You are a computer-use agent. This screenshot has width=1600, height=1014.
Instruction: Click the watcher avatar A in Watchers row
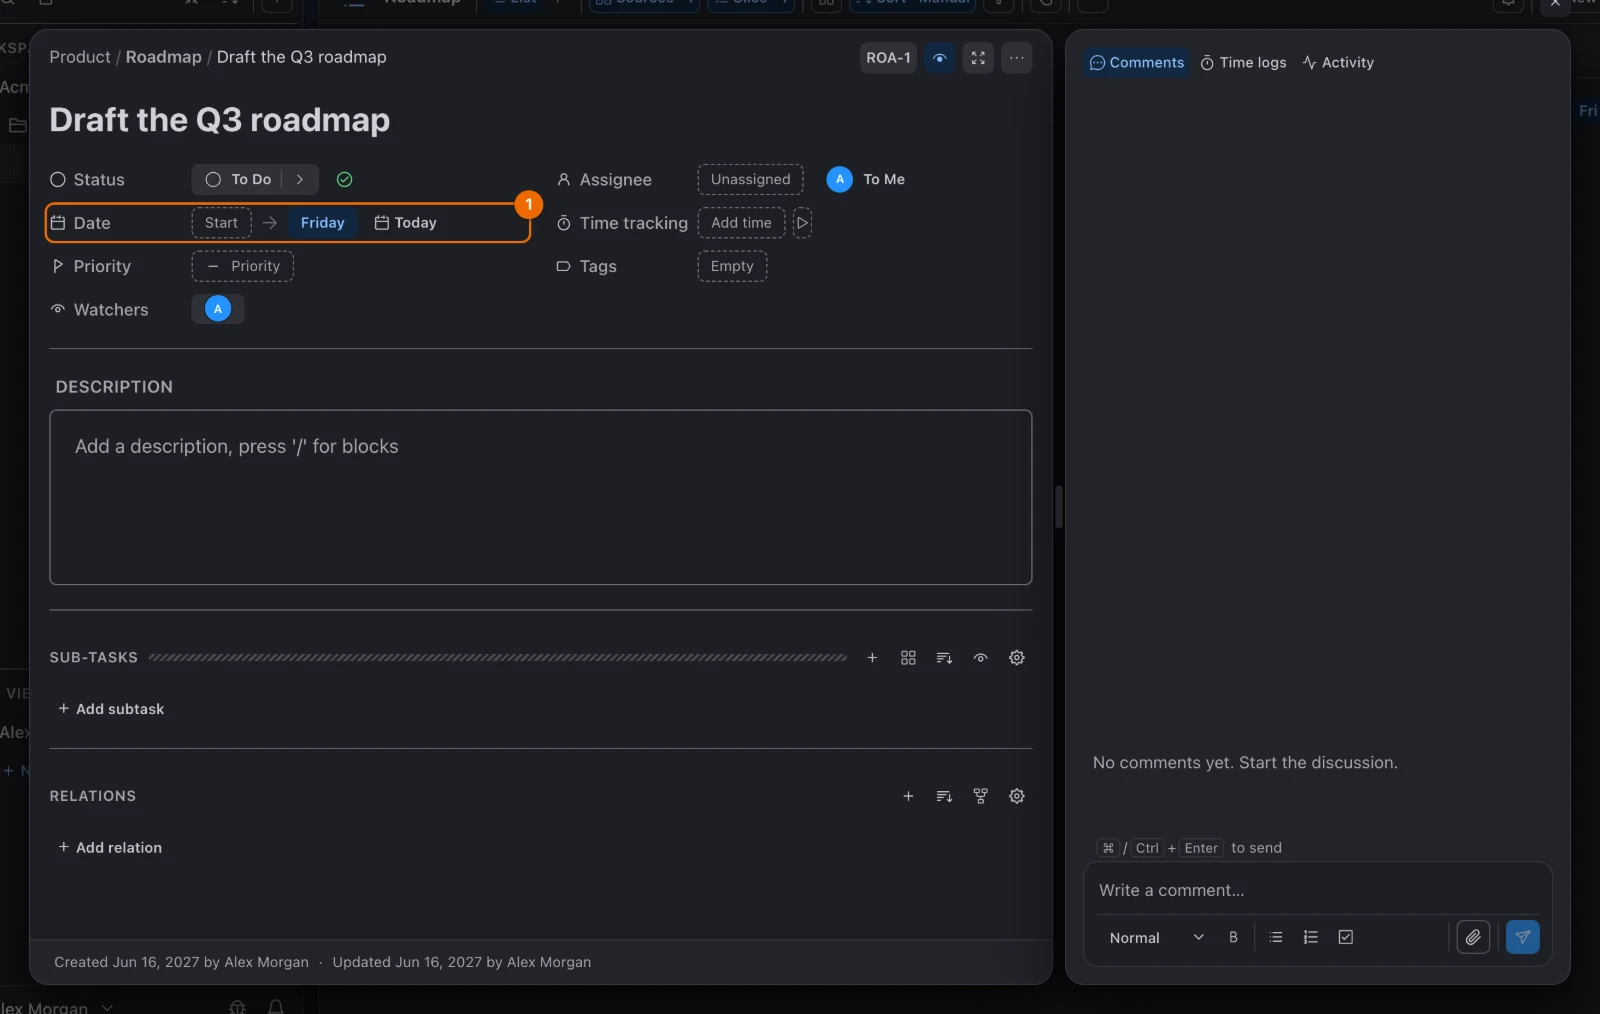click(218, 310)
